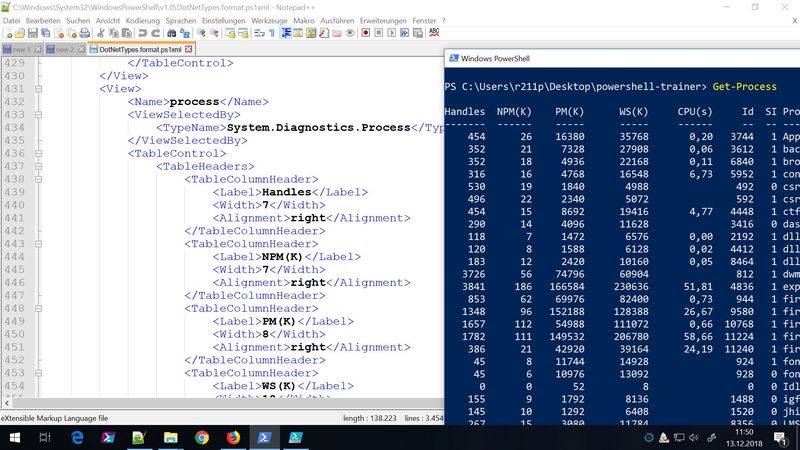Viewport: 800px width, 450px height.
Task: Click the spell check ABC icon
Action: (436, 33)
